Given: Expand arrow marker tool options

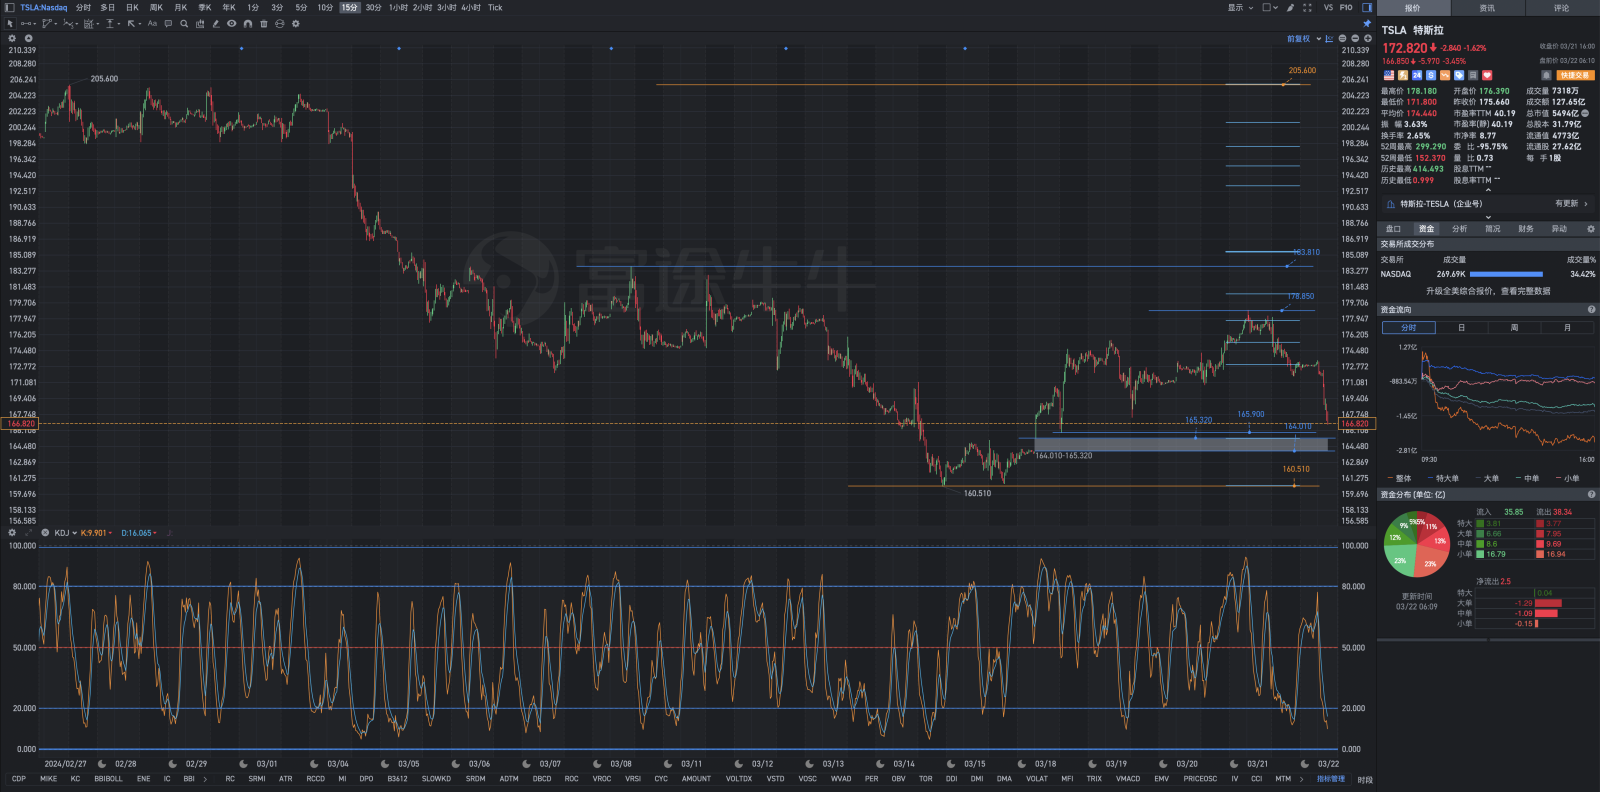Looking at the screenshot, I should pos(140,24).
